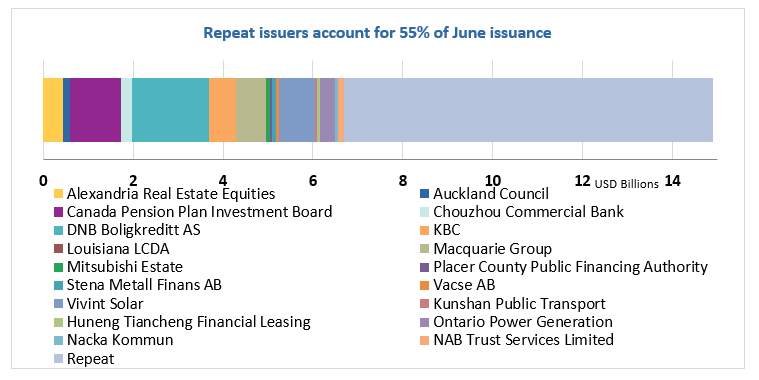Click the Auckland Council legend swatch

425,194
